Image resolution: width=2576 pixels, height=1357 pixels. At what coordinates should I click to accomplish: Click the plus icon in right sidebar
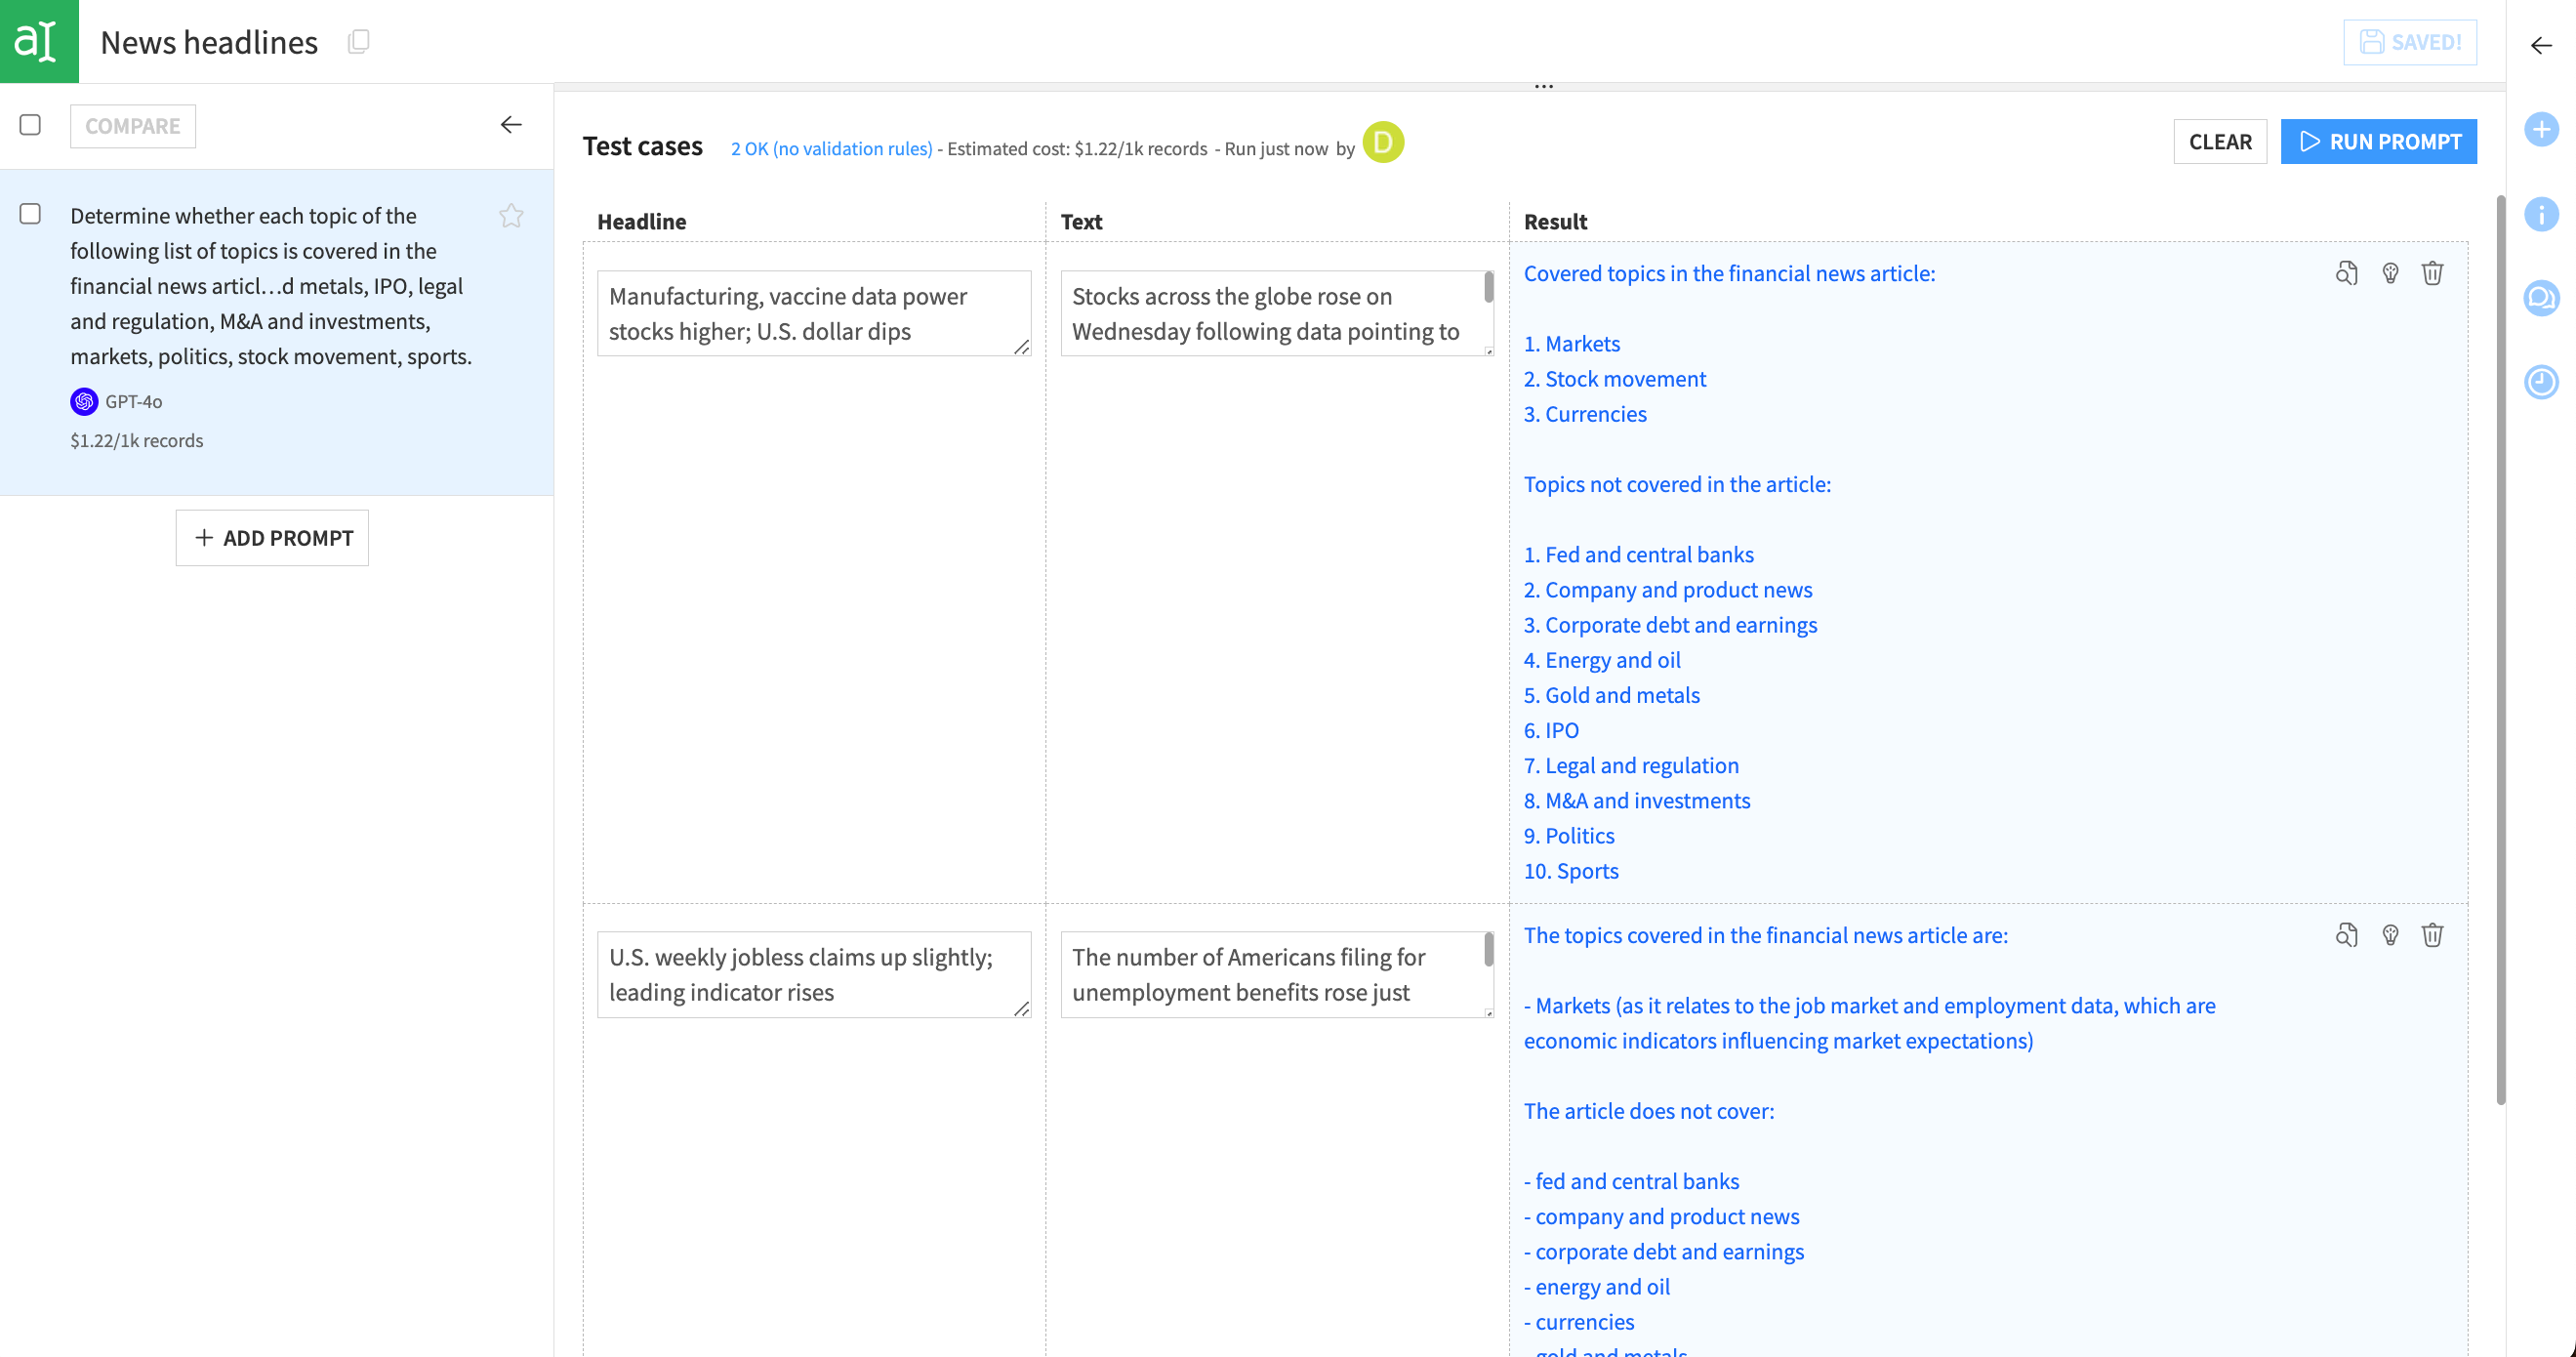pyautogui.click(x=2541, y=129)
